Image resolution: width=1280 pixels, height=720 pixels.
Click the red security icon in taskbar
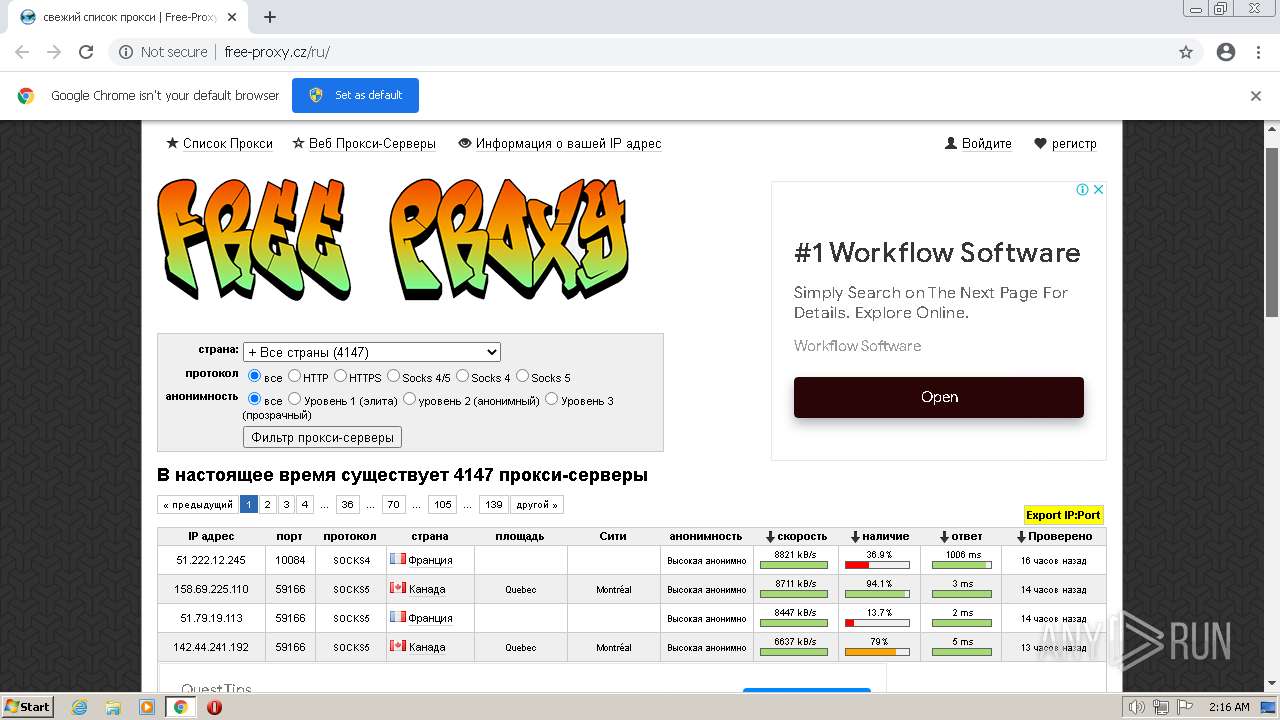[214, 707]
